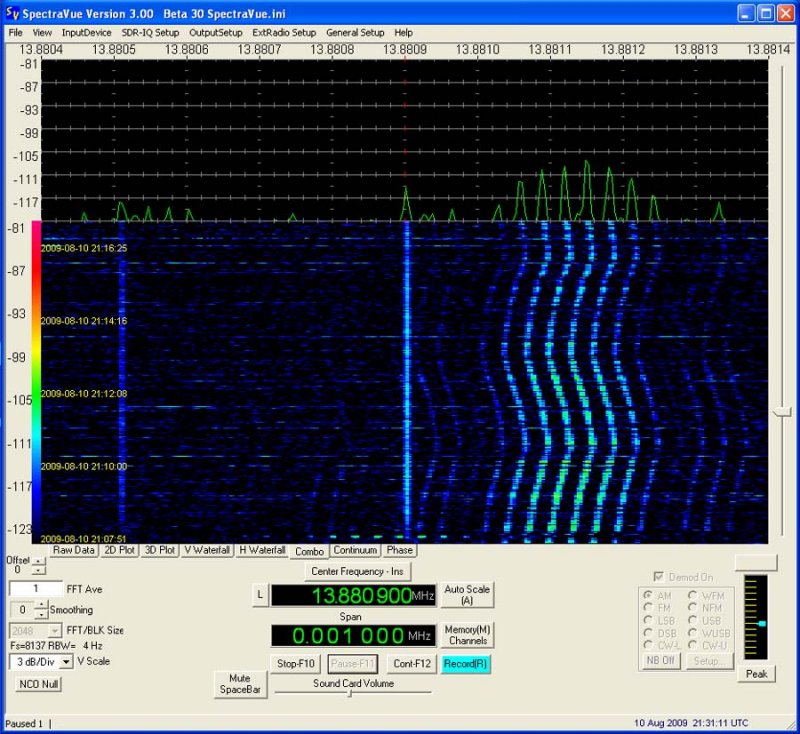Viewport: 800px width, 734px height.
Task: Select the AM demodulation radio button
Action: [x=648, y=595]
